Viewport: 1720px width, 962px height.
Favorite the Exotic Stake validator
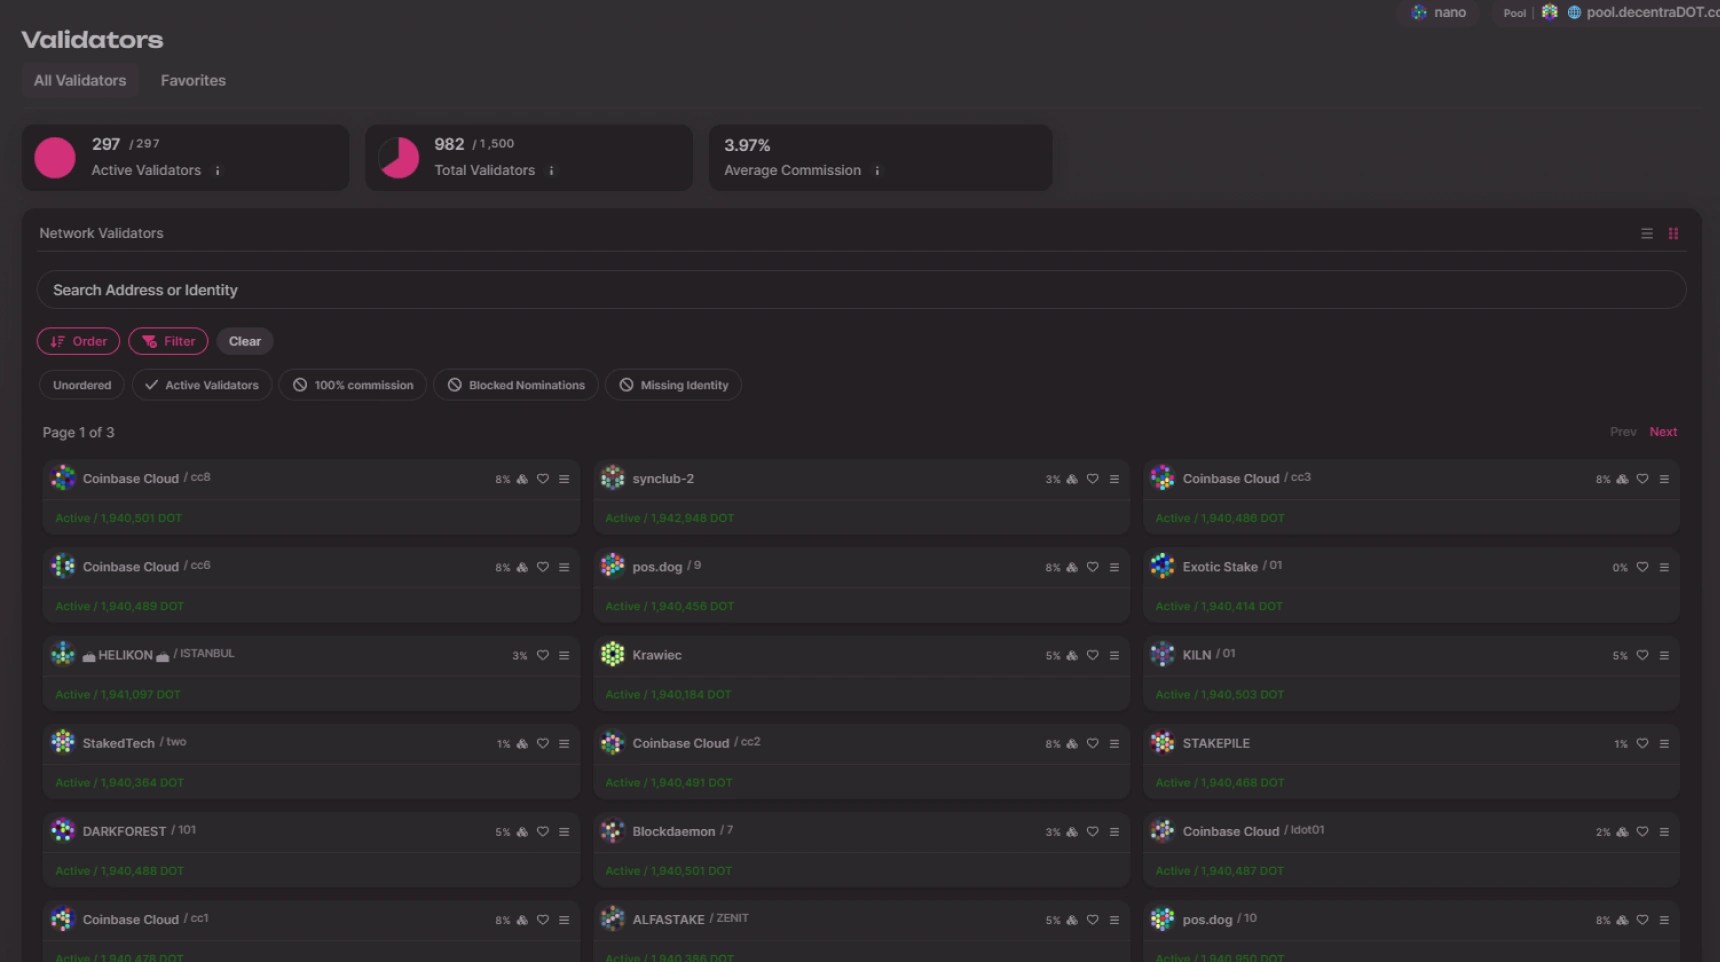pyautogui.click(x=1642, y=567)
